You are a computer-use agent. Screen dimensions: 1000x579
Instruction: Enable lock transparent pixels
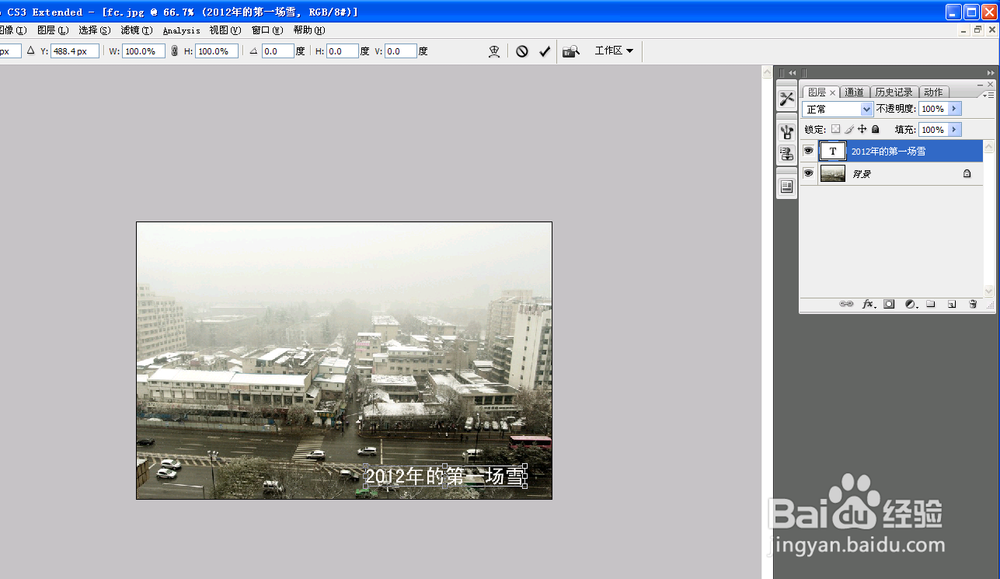coord(837,129)
